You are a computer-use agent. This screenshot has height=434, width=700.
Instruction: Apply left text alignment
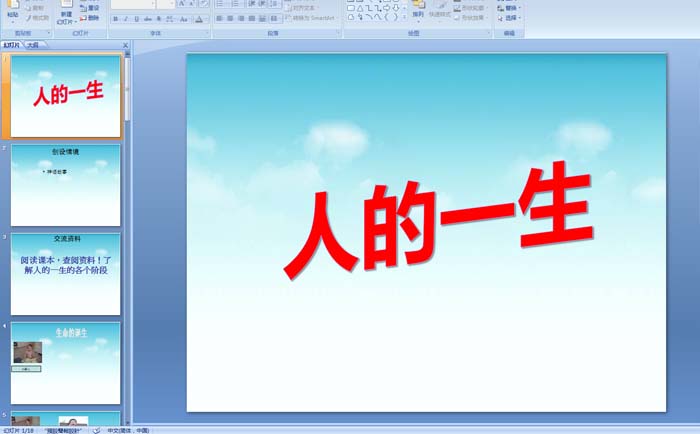point(219,18)
